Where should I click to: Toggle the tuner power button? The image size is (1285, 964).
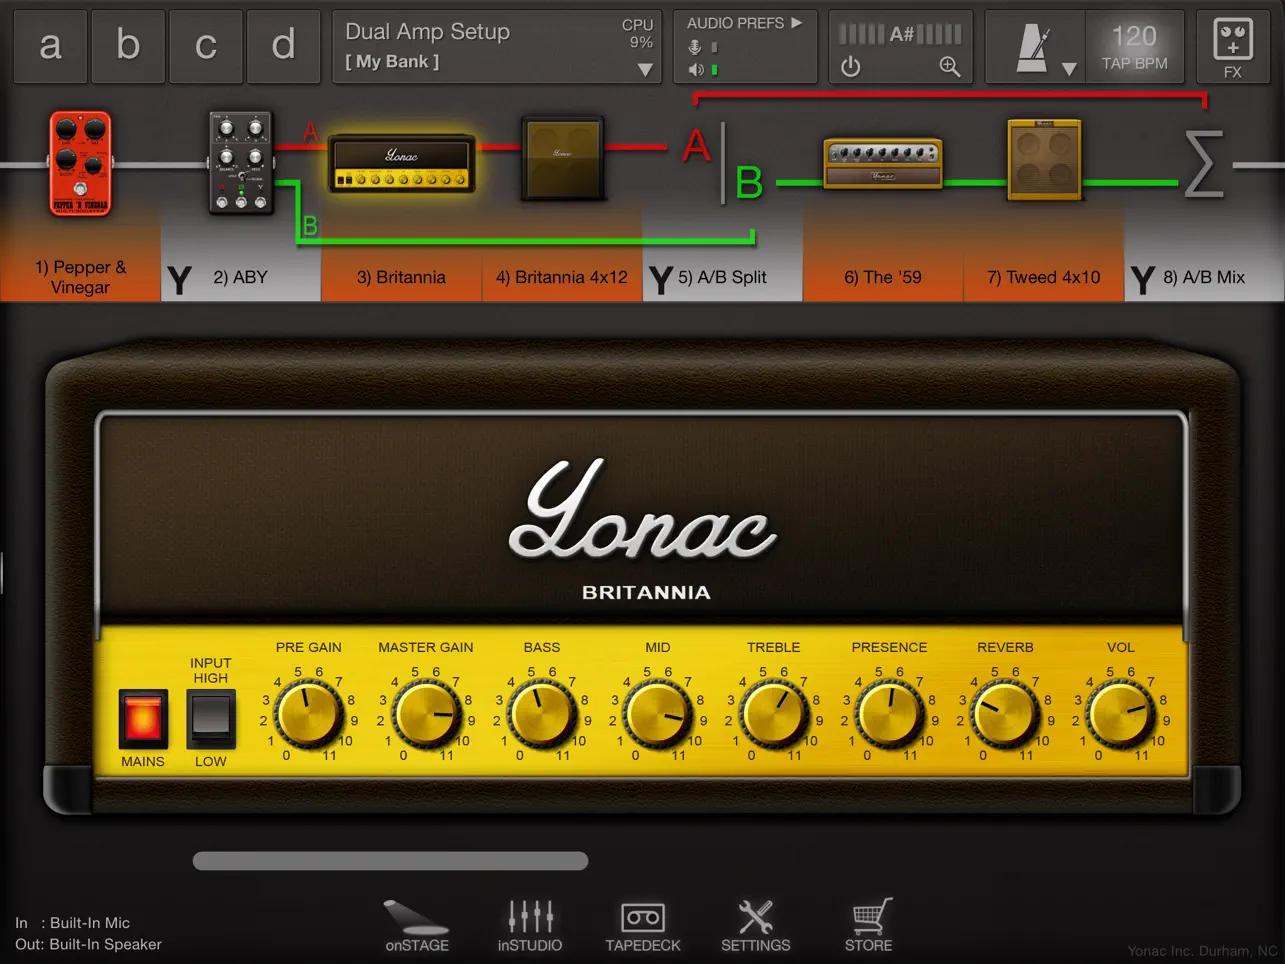click(850, 67)
